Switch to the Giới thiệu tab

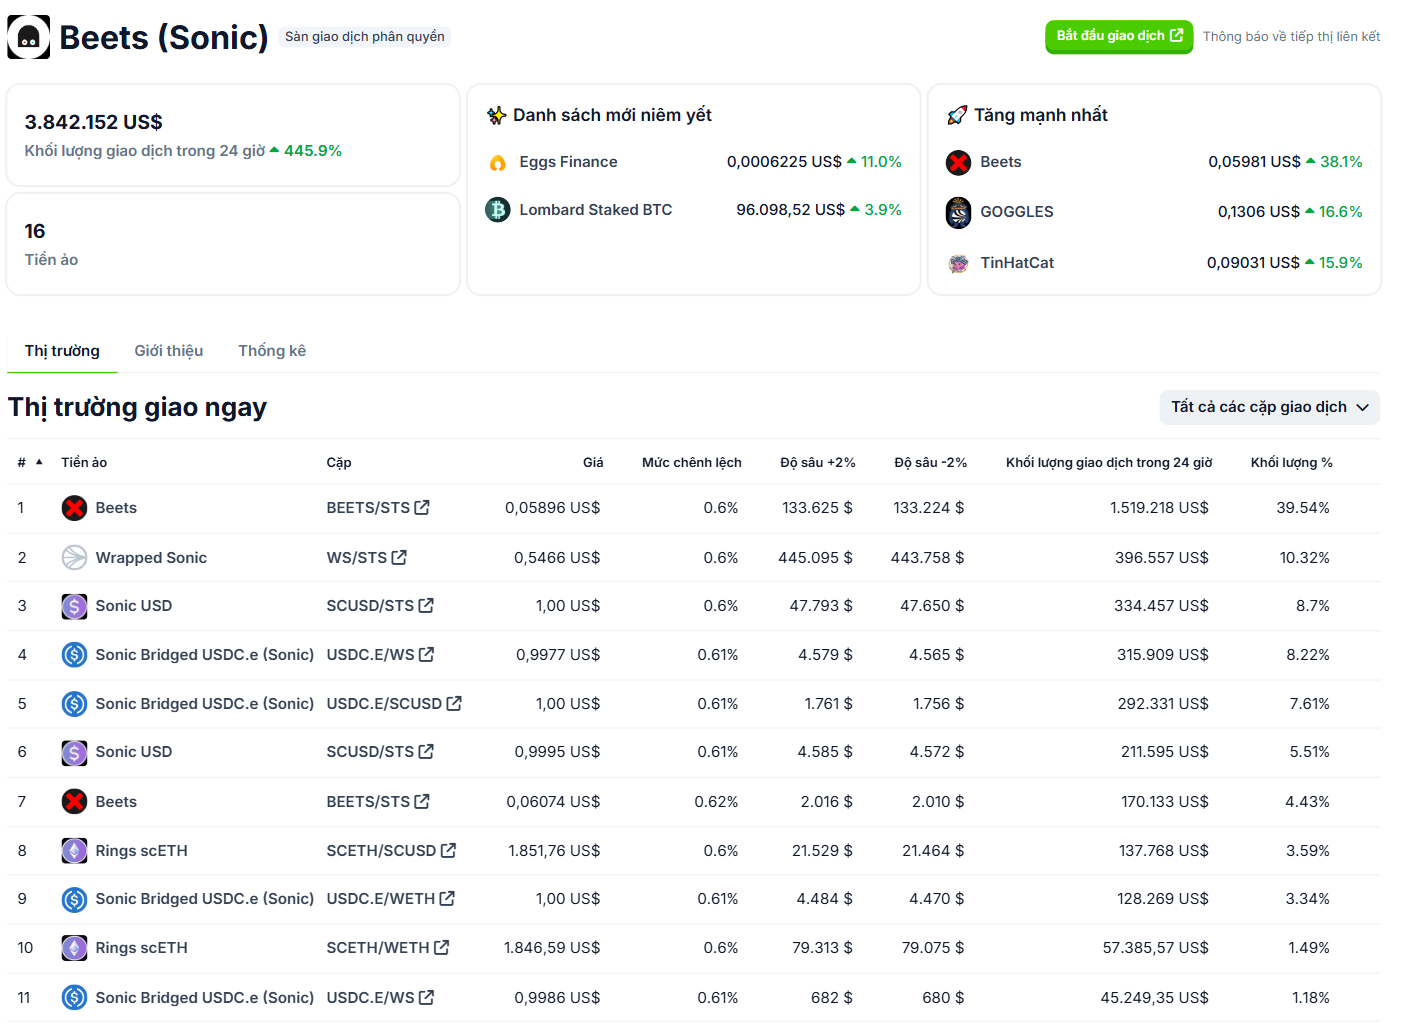coord(169,351)
